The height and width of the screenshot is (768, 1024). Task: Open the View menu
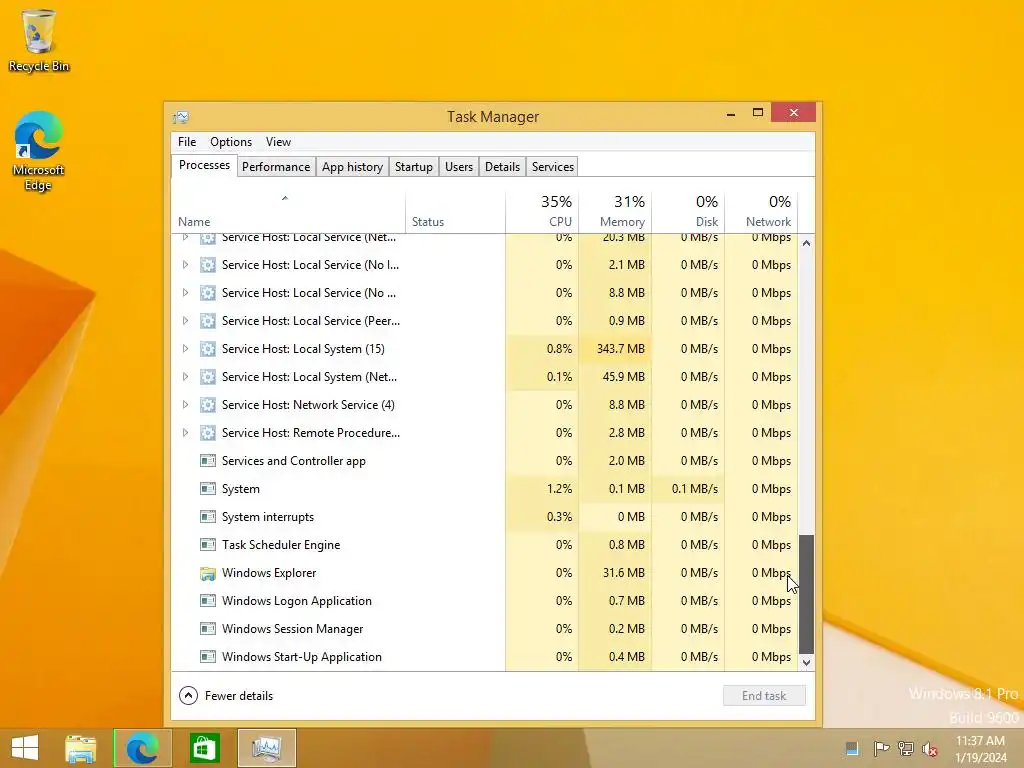click(278, 142)
